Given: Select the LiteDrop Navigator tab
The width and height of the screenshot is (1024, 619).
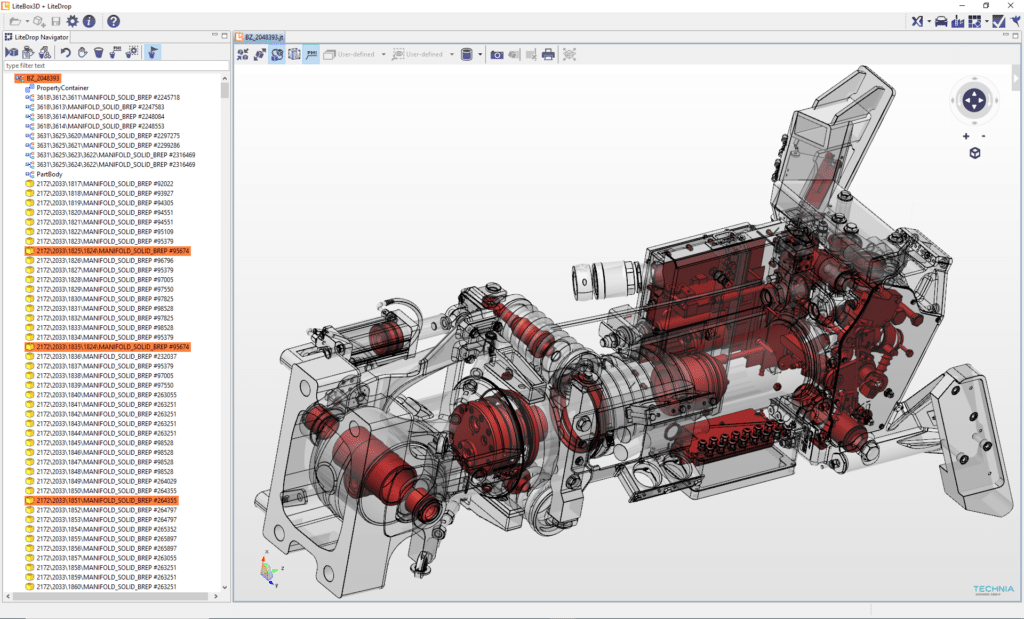Looking at the screenshot, I should point(36,37).
